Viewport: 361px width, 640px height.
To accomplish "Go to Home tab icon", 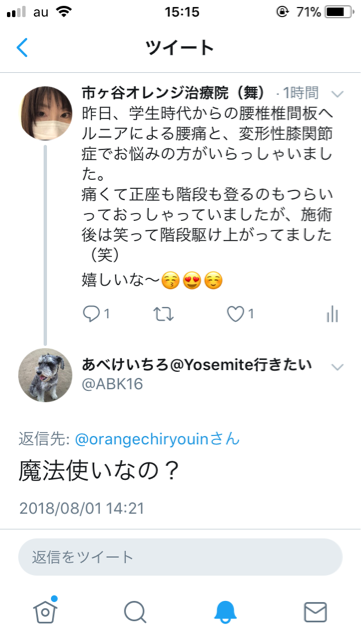I will coord(45,611).
